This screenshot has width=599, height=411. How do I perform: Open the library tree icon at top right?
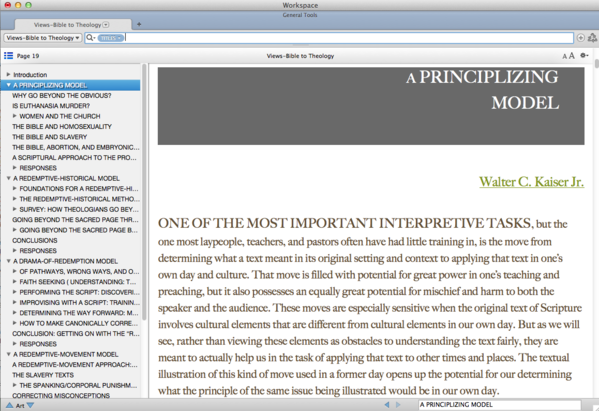[x=592, y=37]
